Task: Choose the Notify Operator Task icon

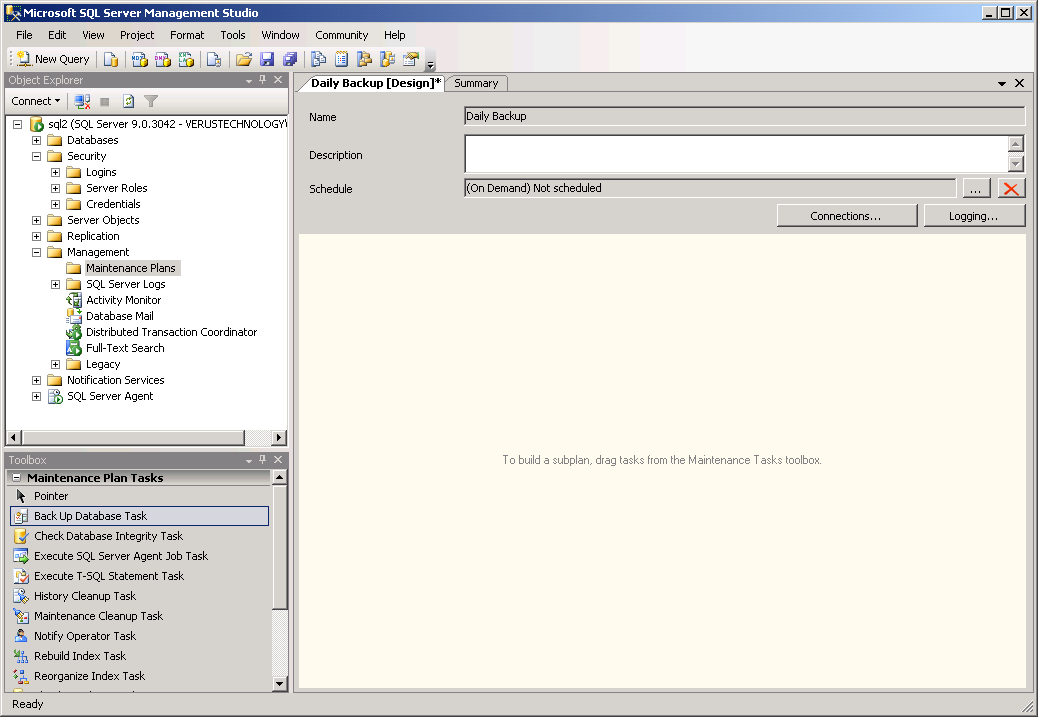Action: 21,636
